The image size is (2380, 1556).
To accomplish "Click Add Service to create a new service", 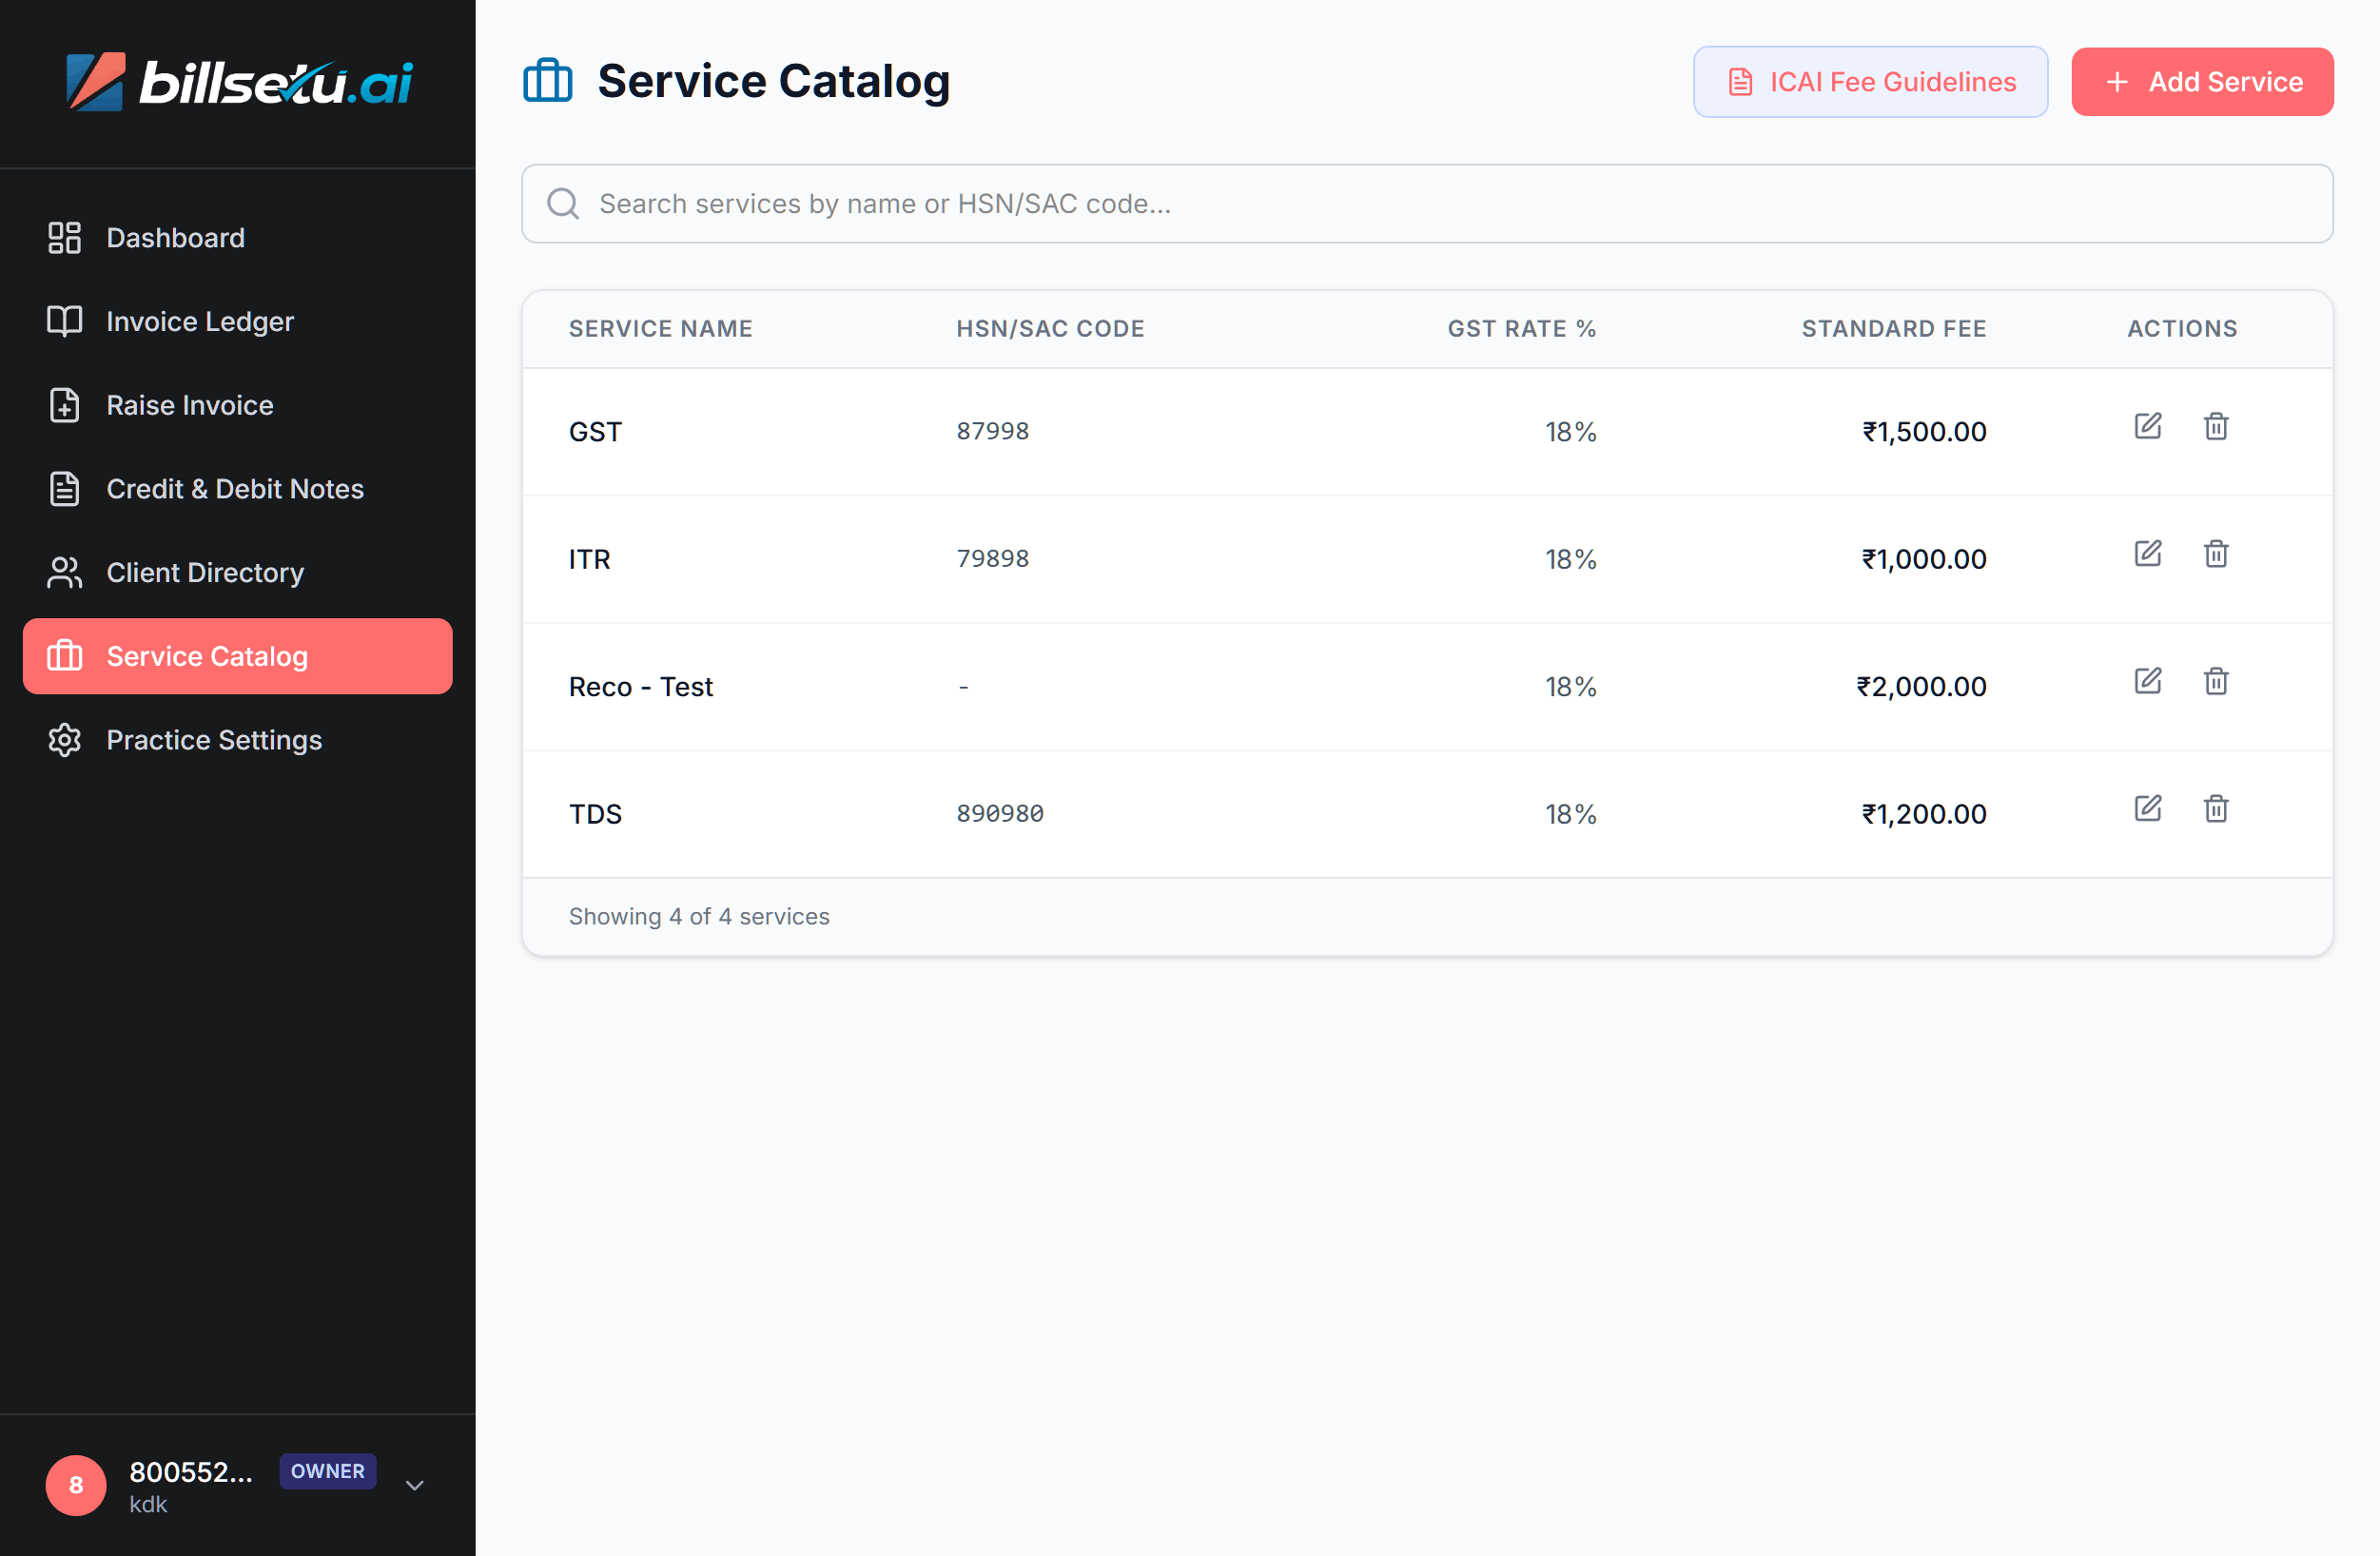I will (2202, 81).
